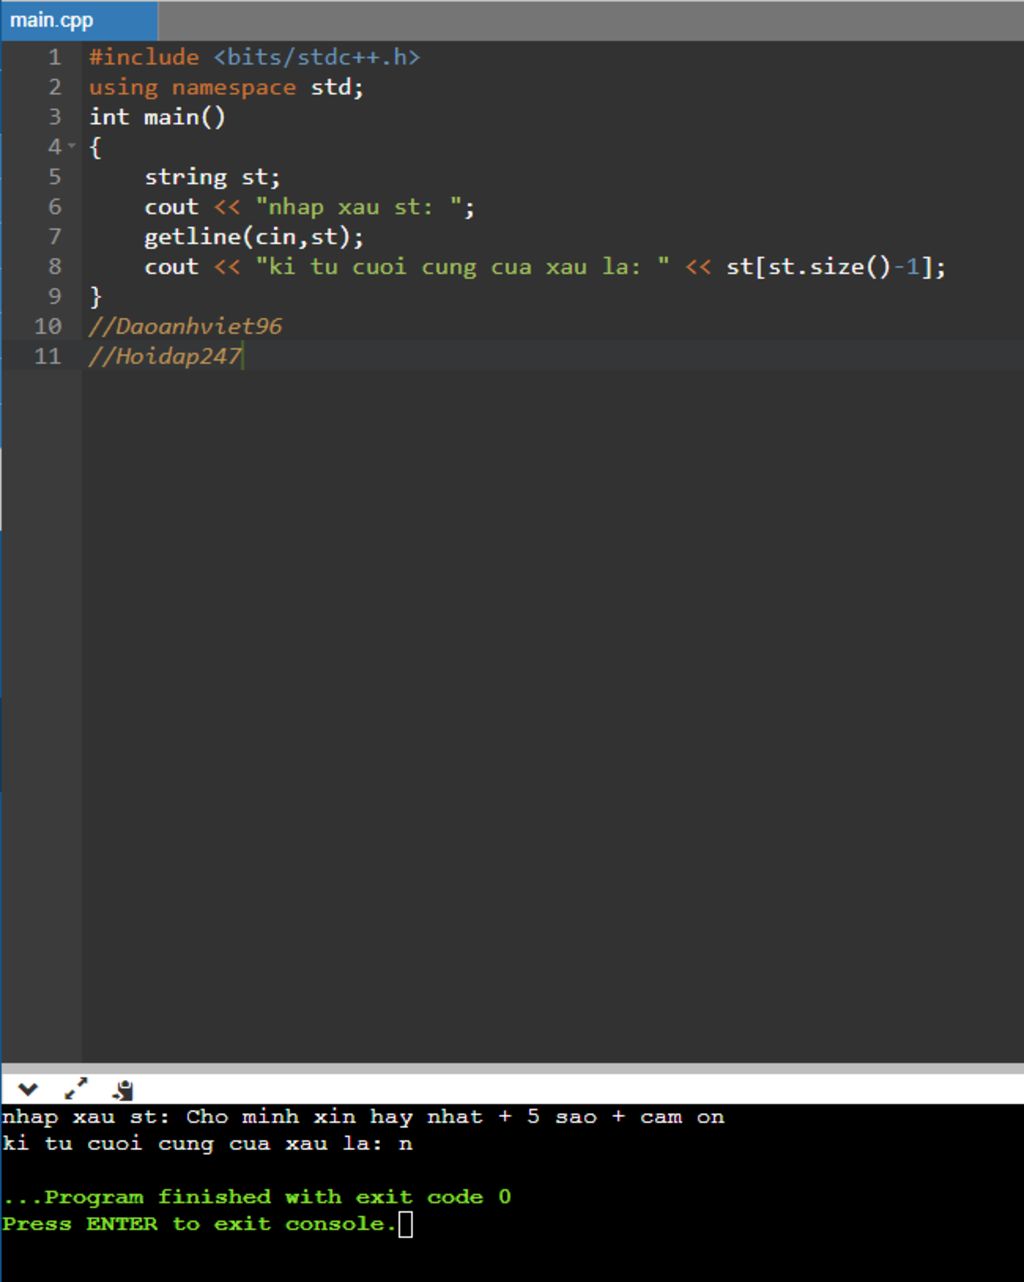Click the divider bar above the console toolbar

(512, 1068)
